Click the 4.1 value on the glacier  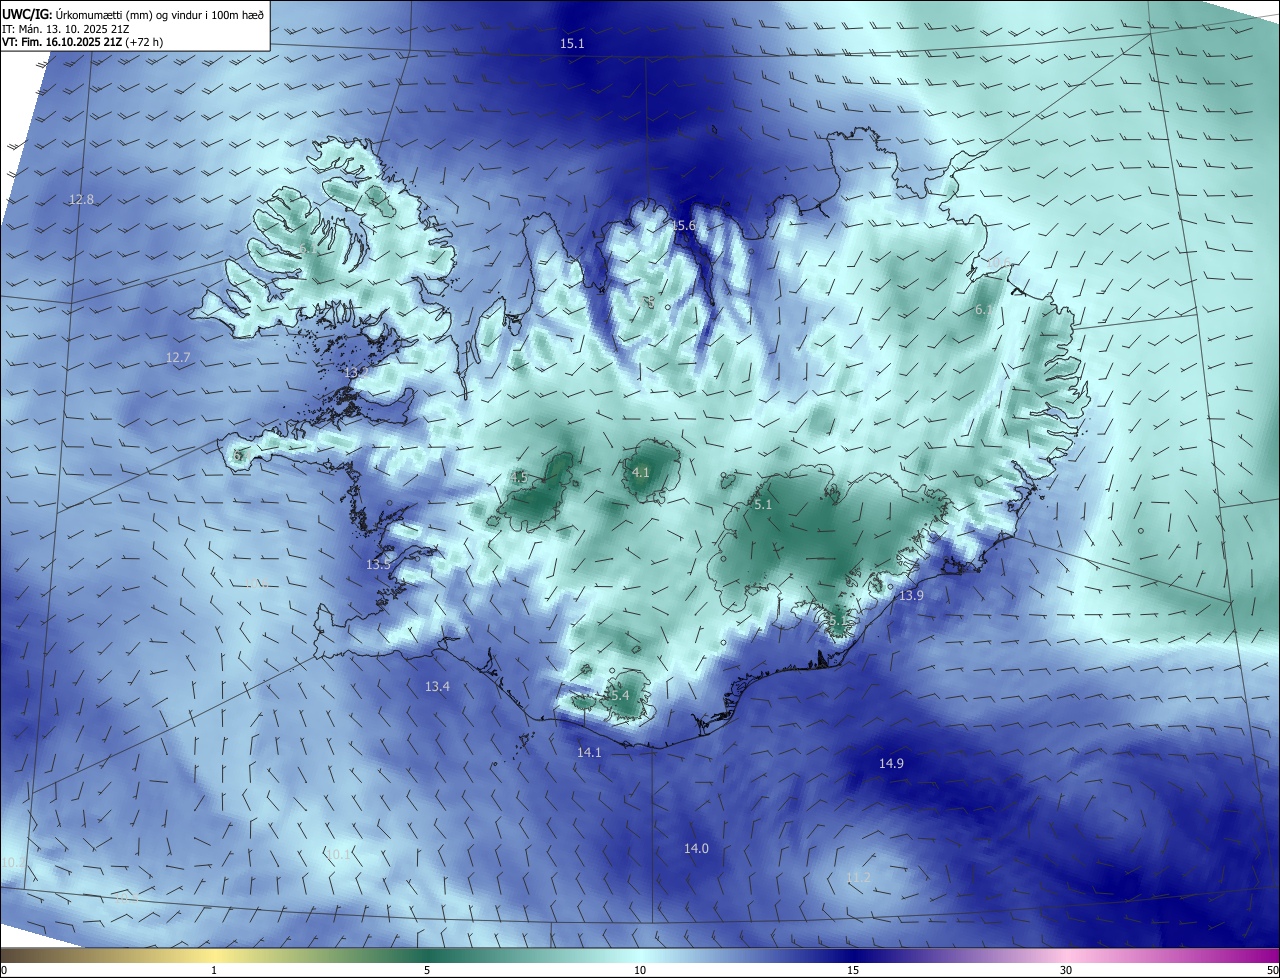(641, 473)
